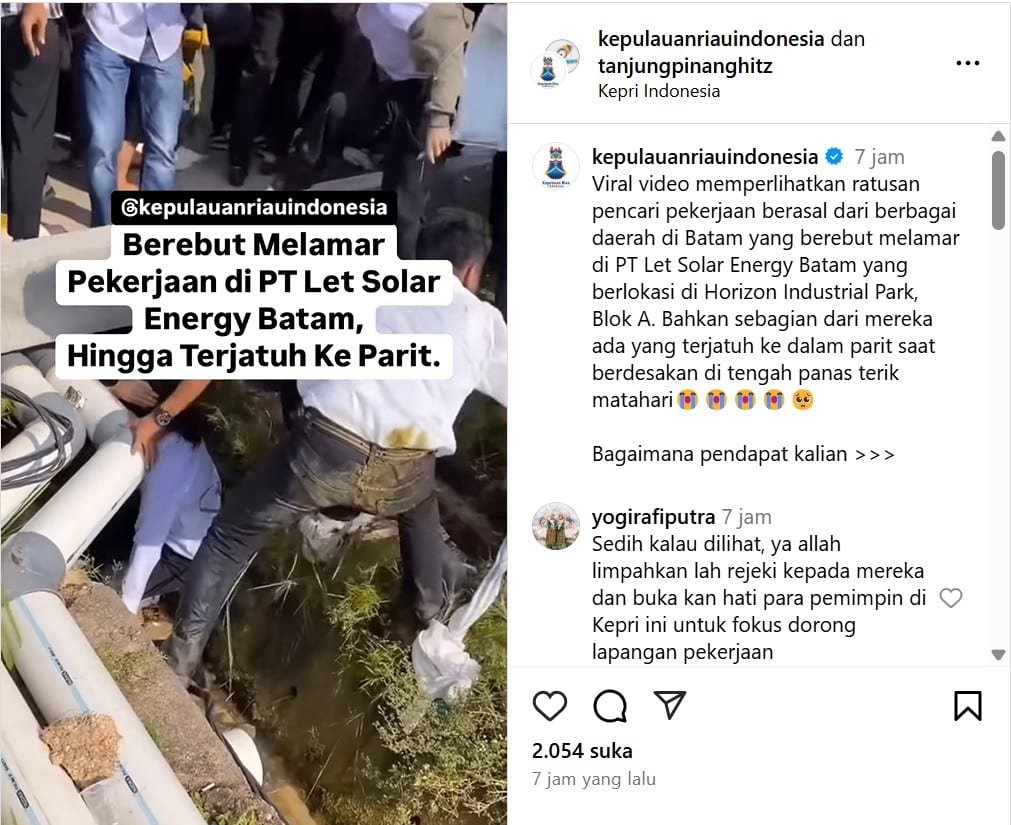Click the stacked profile avatars in header
The image size is (1011, 825).
point(555,63)
